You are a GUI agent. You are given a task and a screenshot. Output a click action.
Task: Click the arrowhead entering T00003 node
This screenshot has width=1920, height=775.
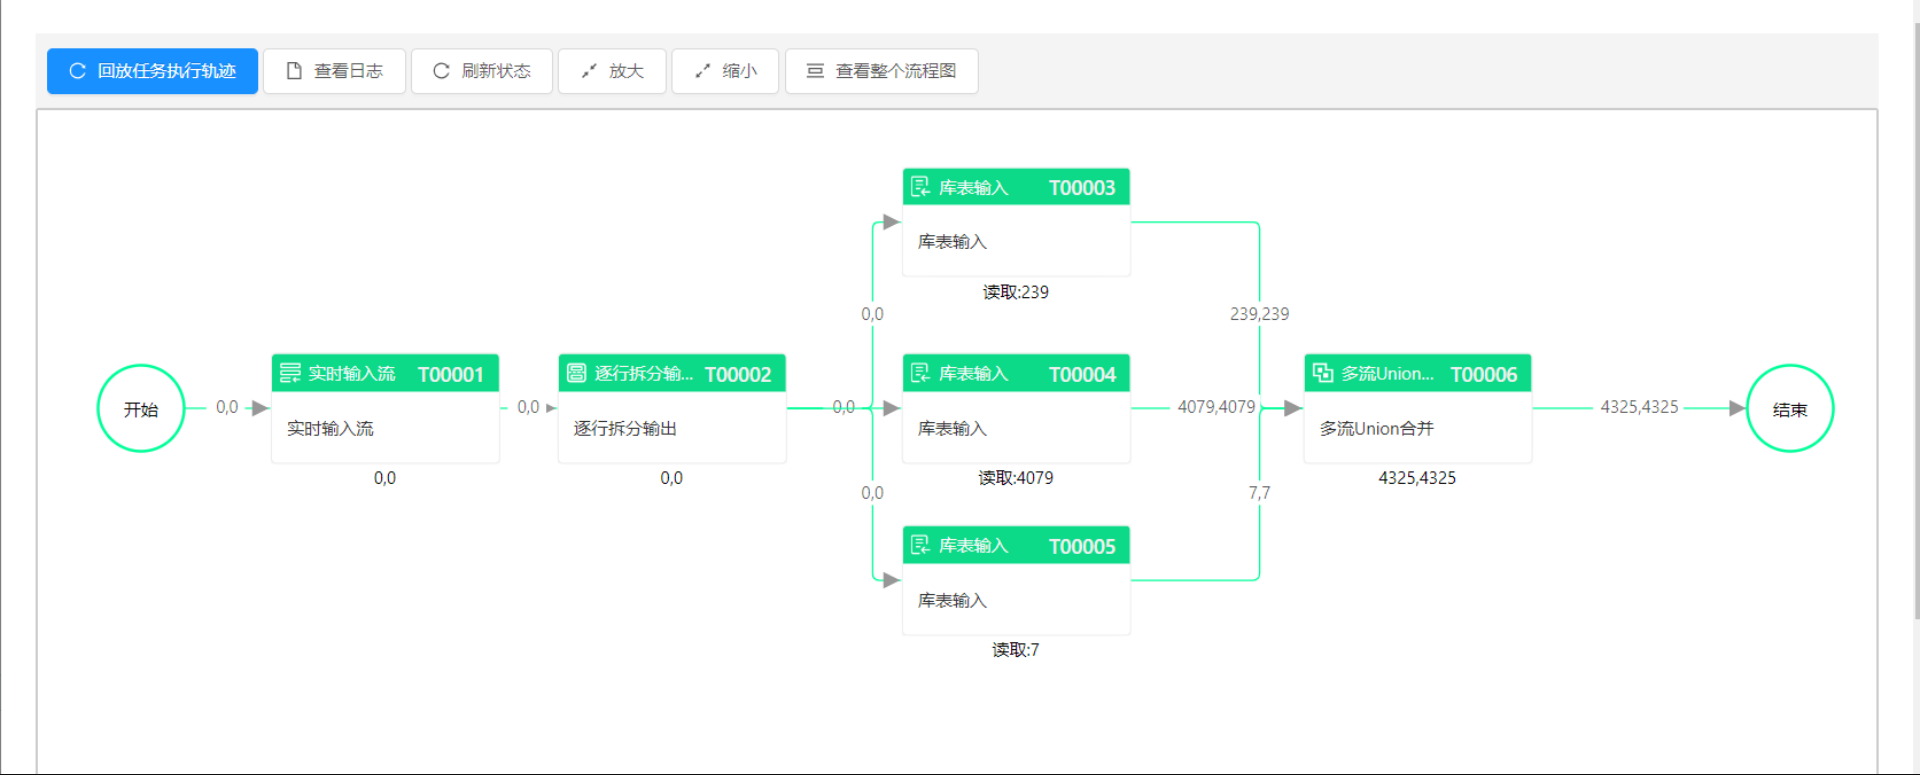click(x=892, y=222)
